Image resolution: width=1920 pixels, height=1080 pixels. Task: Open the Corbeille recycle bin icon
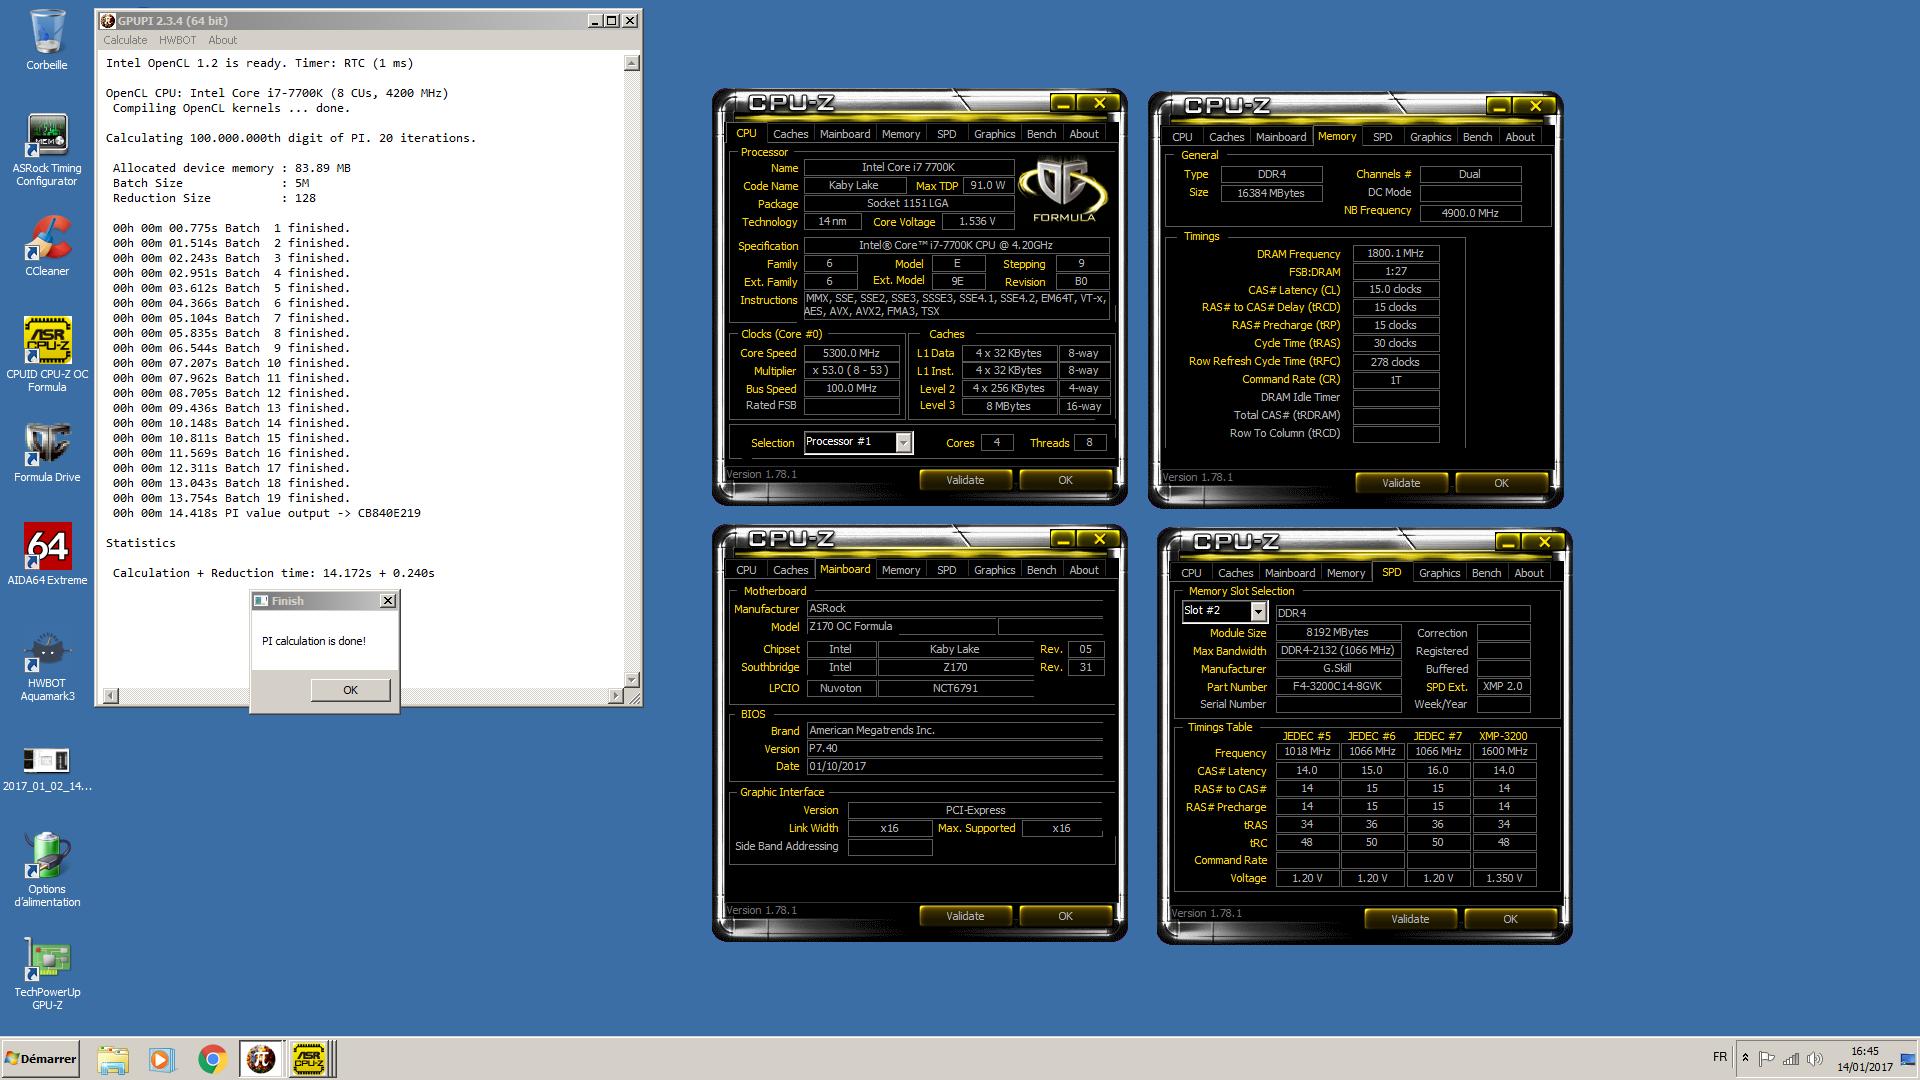pyautogui.click(x=47, y=40)
